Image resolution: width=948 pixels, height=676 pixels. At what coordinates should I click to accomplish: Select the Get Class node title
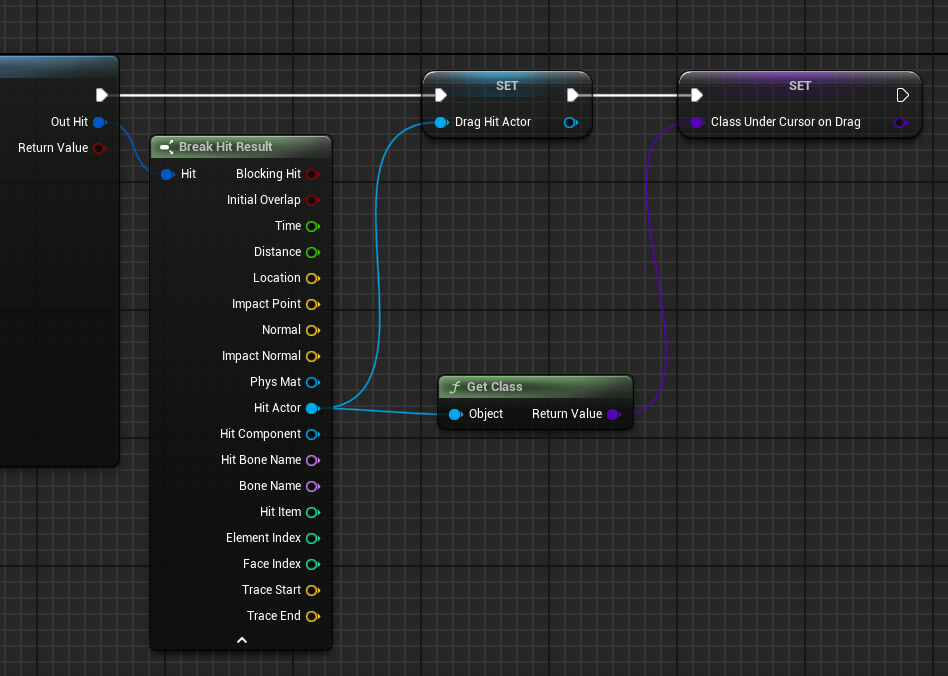[x=494, y=387]
